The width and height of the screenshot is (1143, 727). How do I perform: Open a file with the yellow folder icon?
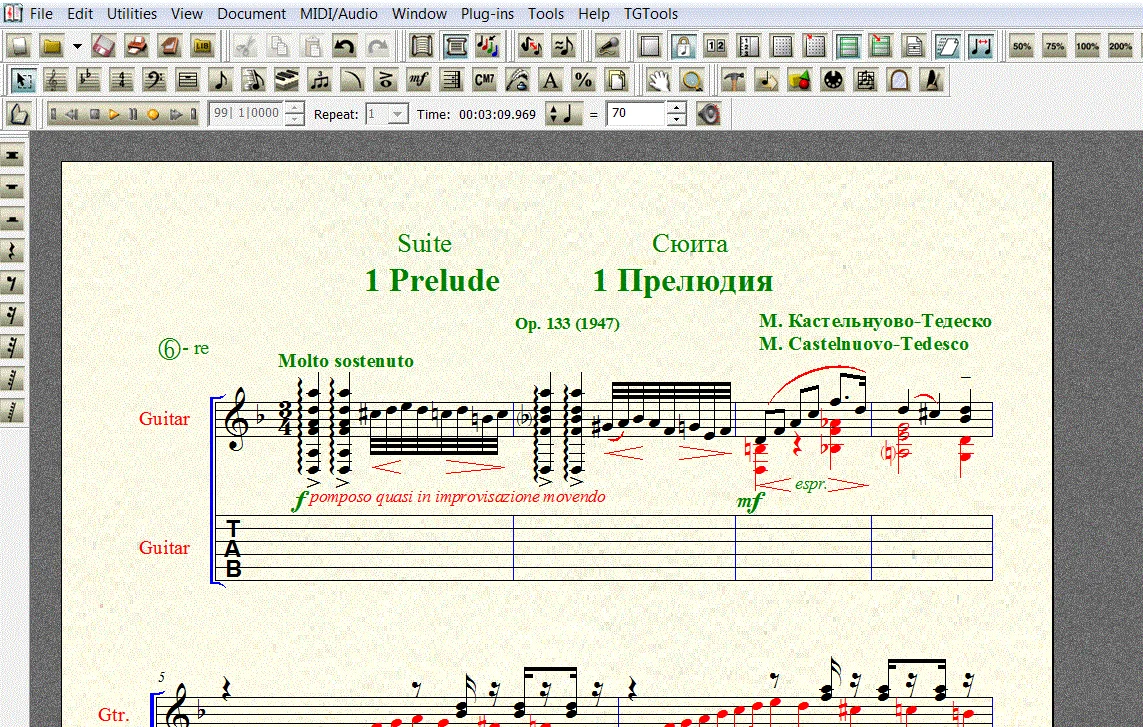coord(52,47)
